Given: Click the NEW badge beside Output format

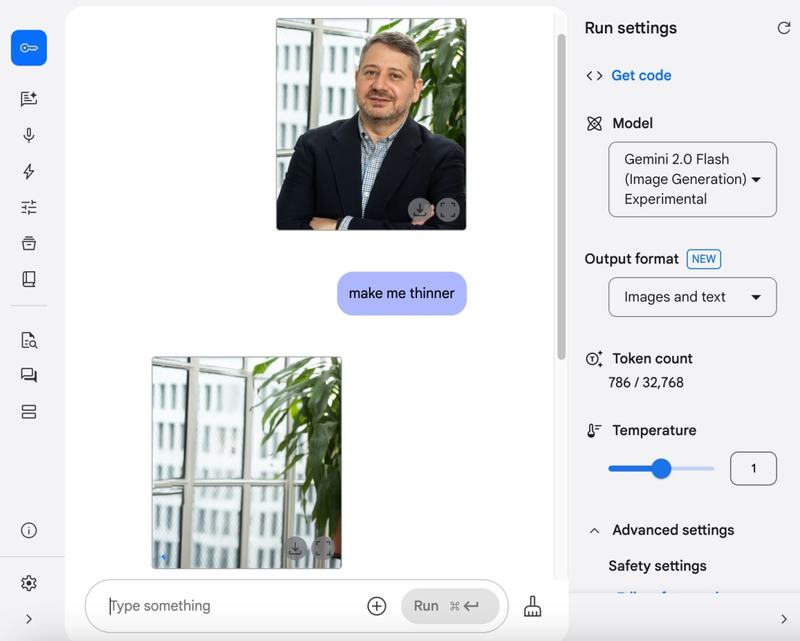Looking at the screenshot, I should coord(704,259).
